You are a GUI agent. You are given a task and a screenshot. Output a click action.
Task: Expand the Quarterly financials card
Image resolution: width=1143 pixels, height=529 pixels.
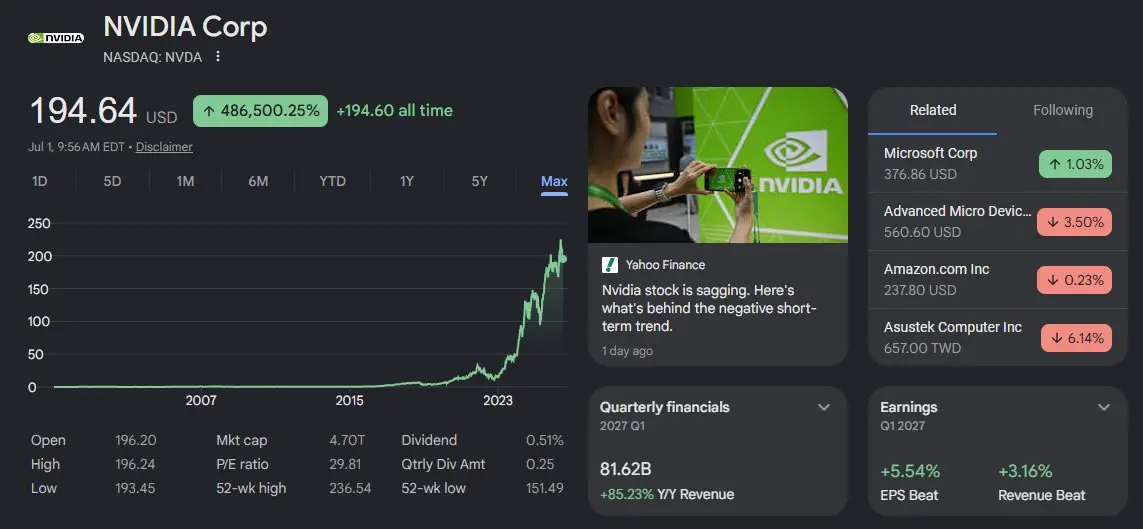pos(824,407)
